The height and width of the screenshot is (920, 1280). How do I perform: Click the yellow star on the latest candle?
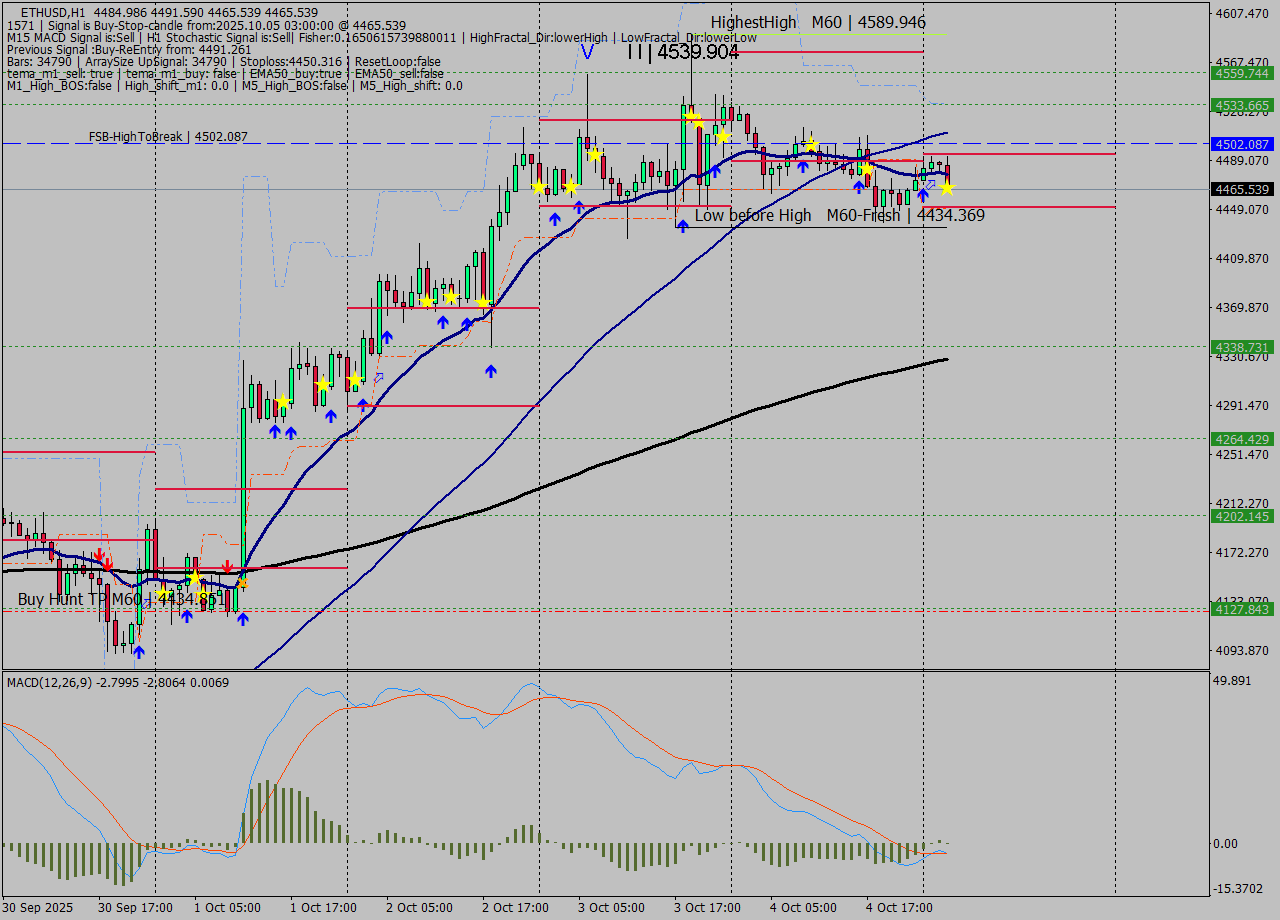point(946,188)
